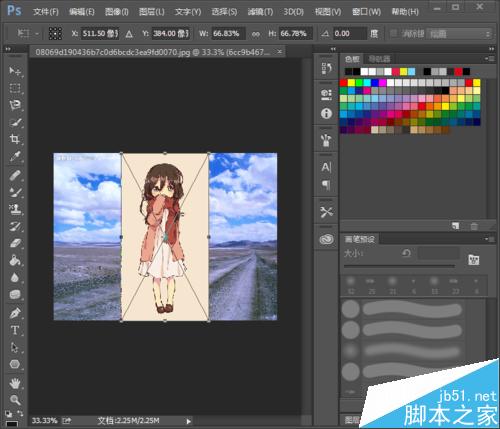This screenshot has width=500, height=429.
Task: Select the Pen tool
Action: 15,313
